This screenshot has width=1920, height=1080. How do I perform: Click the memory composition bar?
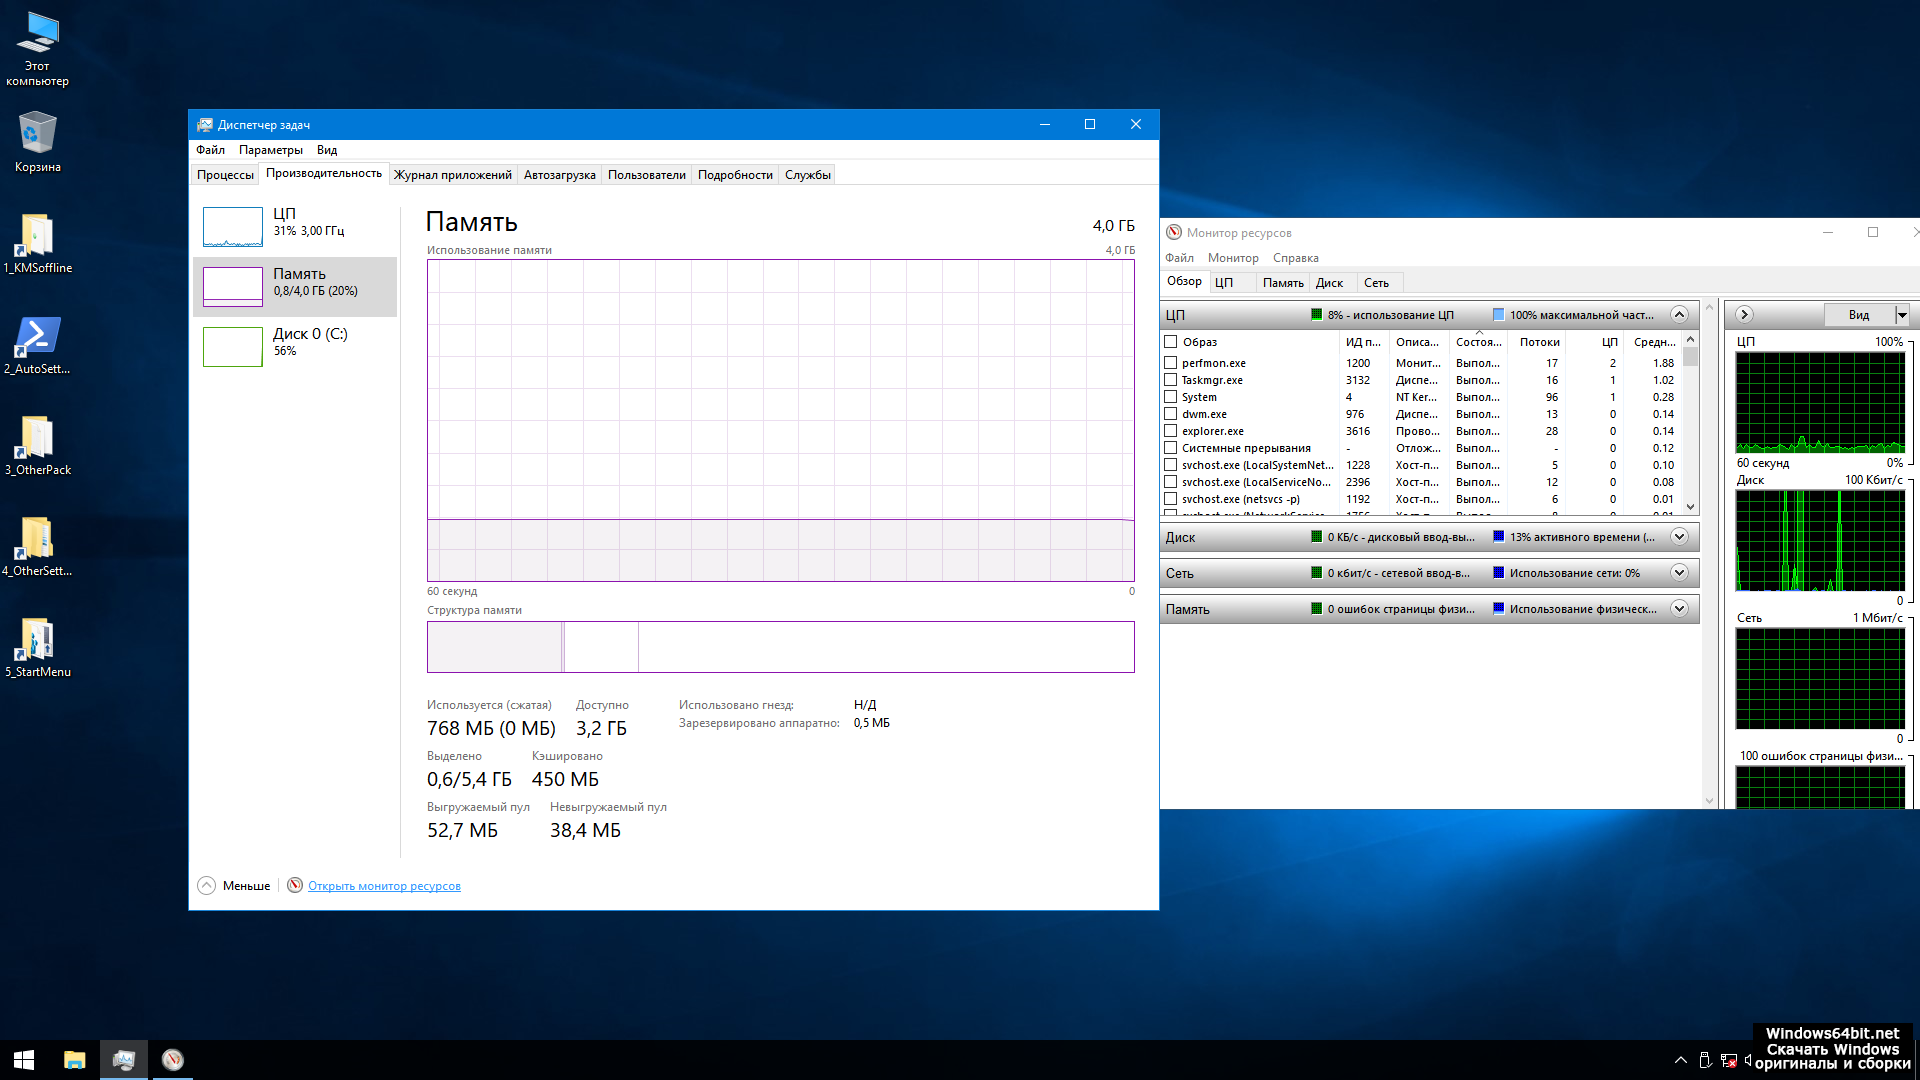click(780, 647)
